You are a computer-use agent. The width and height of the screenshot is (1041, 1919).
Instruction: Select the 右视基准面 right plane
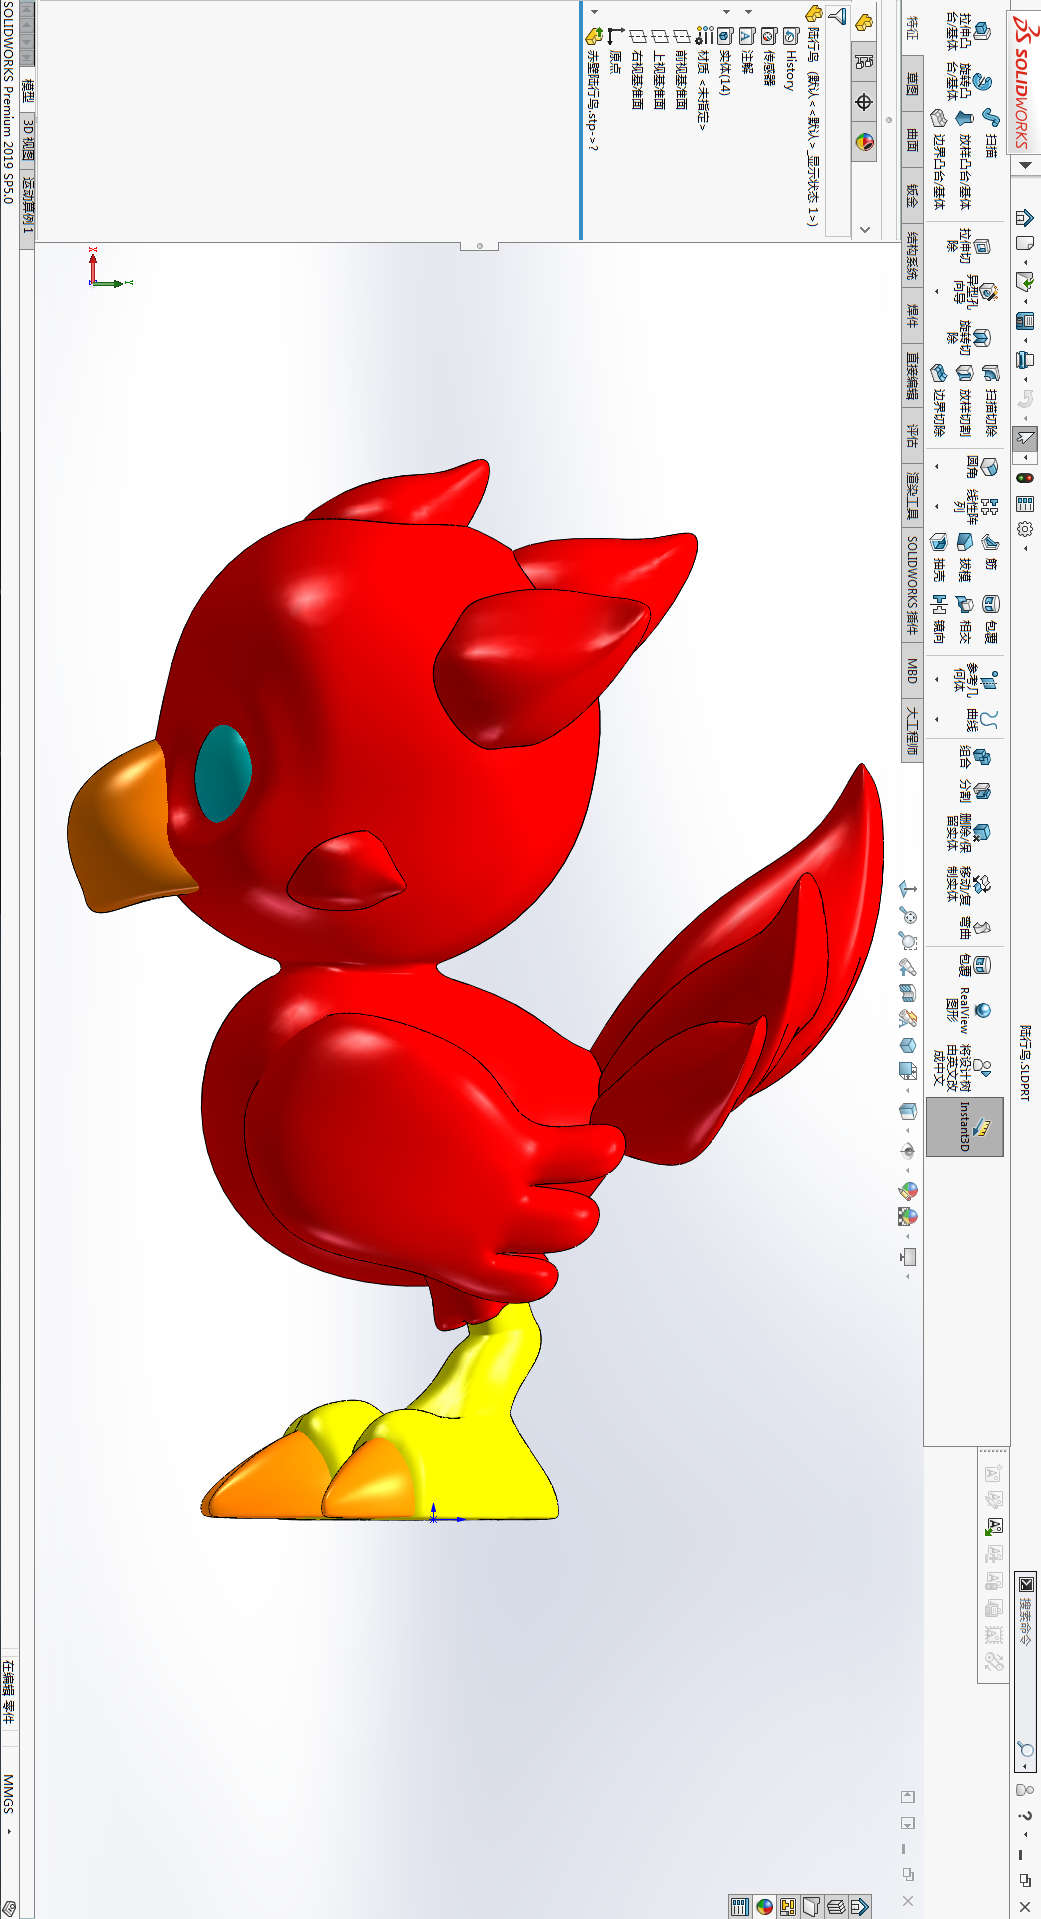[637, 70]
